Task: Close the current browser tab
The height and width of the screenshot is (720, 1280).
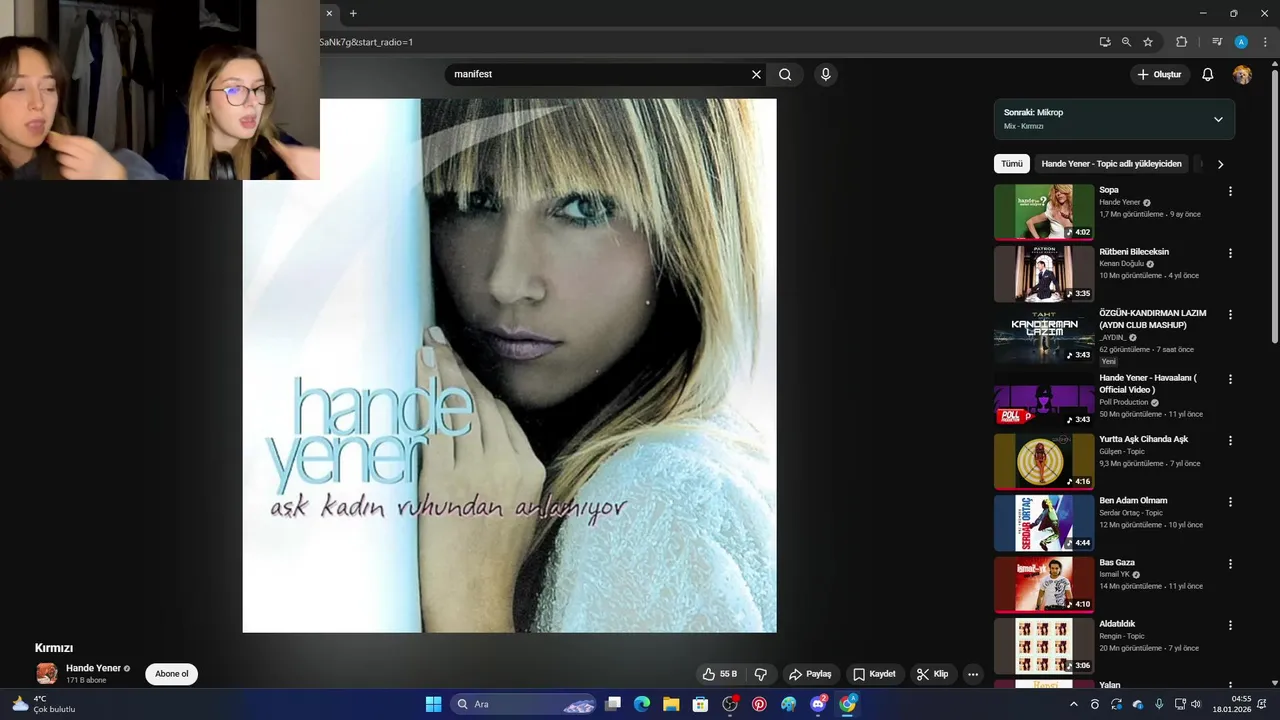Action: (329, 13)
